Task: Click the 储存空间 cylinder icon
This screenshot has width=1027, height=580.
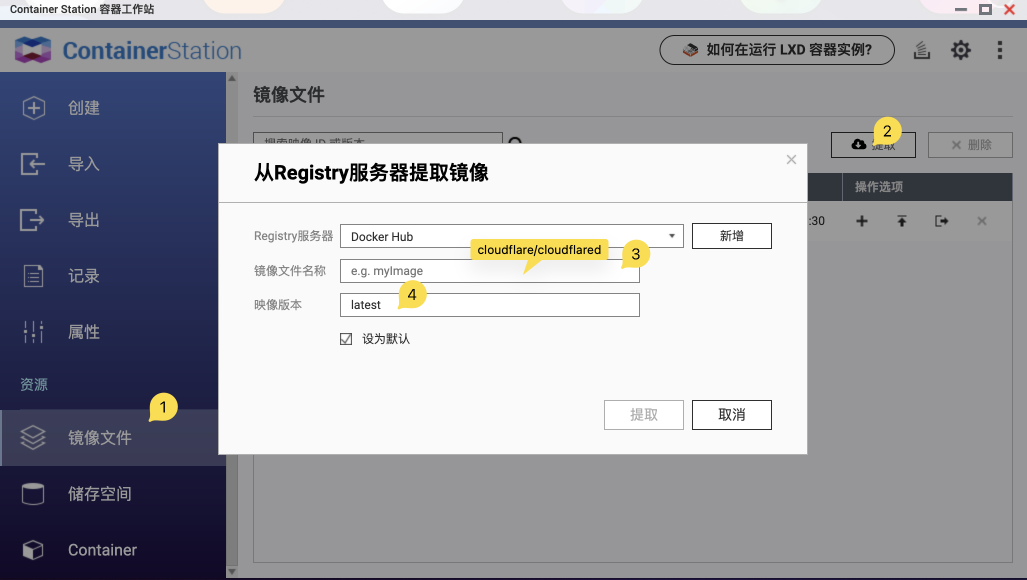Action: click(x=33, y=494)
